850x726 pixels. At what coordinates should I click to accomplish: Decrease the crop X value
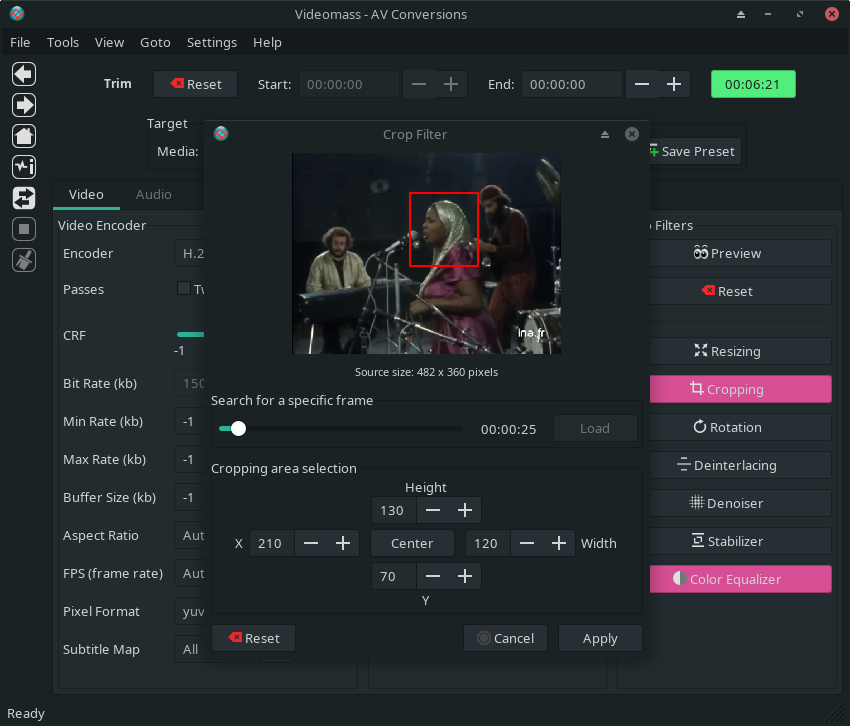[311, 543]
